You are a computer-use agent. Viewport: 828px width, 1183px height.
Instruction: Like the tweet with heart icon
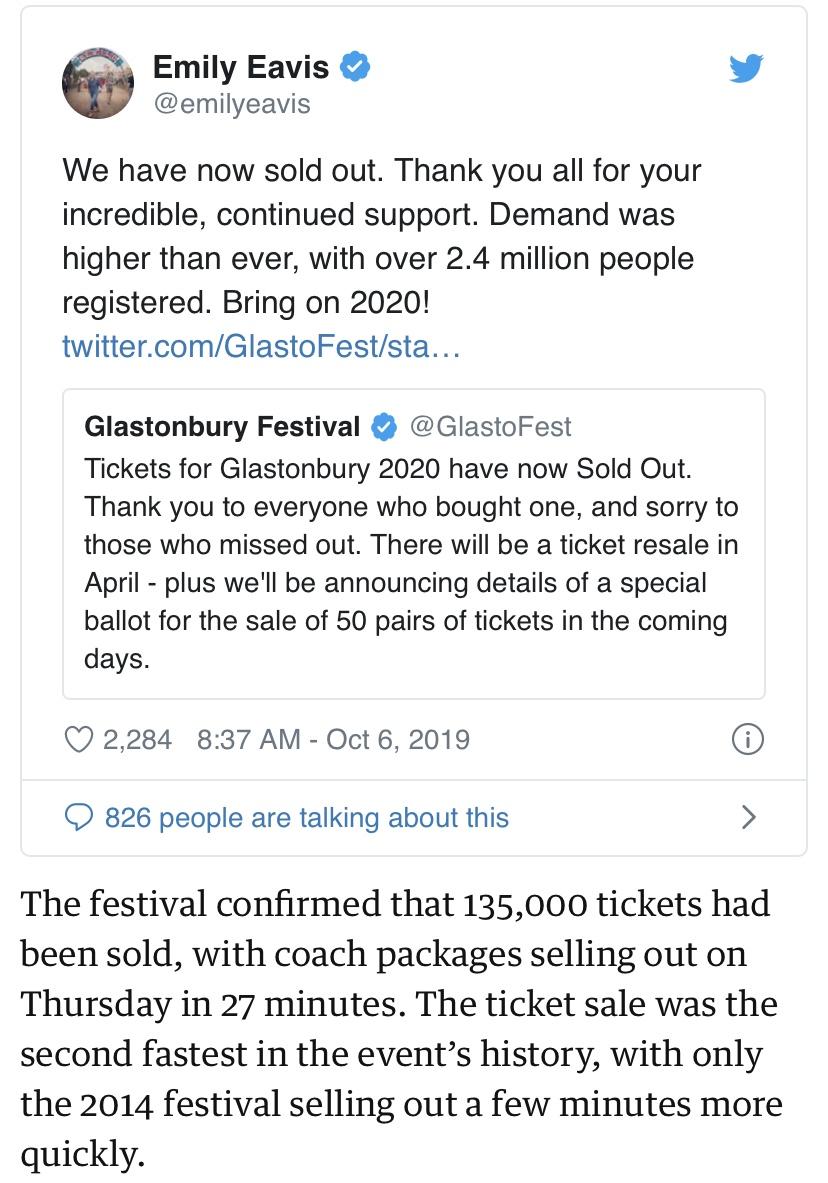[x=78, y=739]
